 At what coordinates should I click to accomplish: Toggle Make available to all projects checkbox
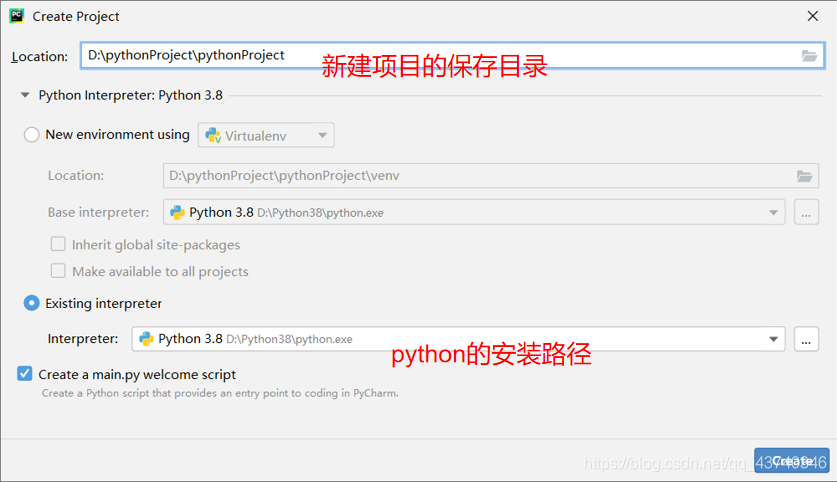[x=58, y=271]
